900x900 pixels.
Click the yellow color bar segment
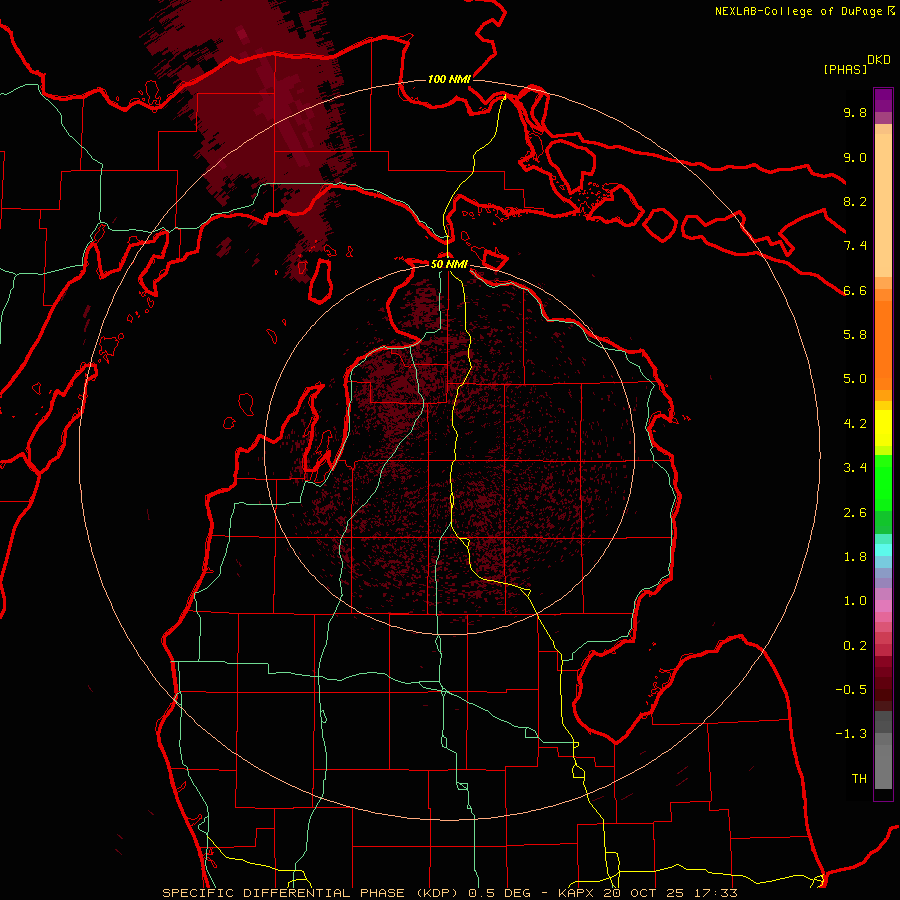pyautogui.click(x=883, y=428)
